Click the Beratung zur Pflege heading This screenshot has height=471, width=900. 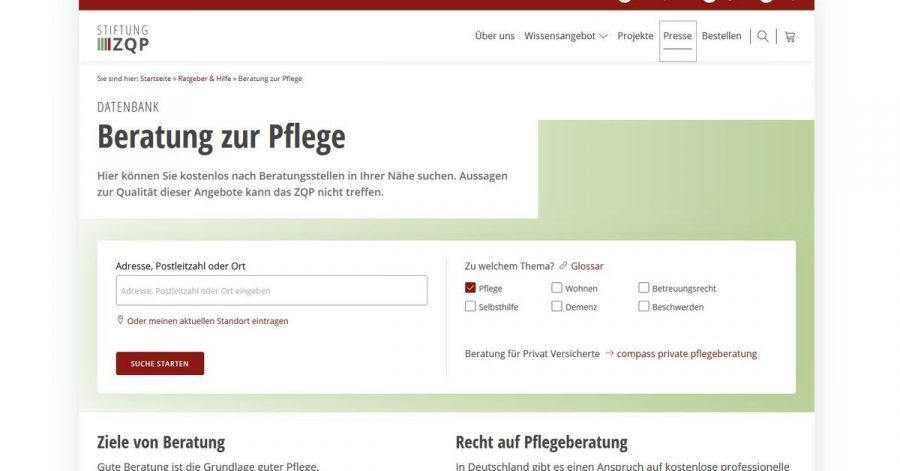[x=222, y=137]
